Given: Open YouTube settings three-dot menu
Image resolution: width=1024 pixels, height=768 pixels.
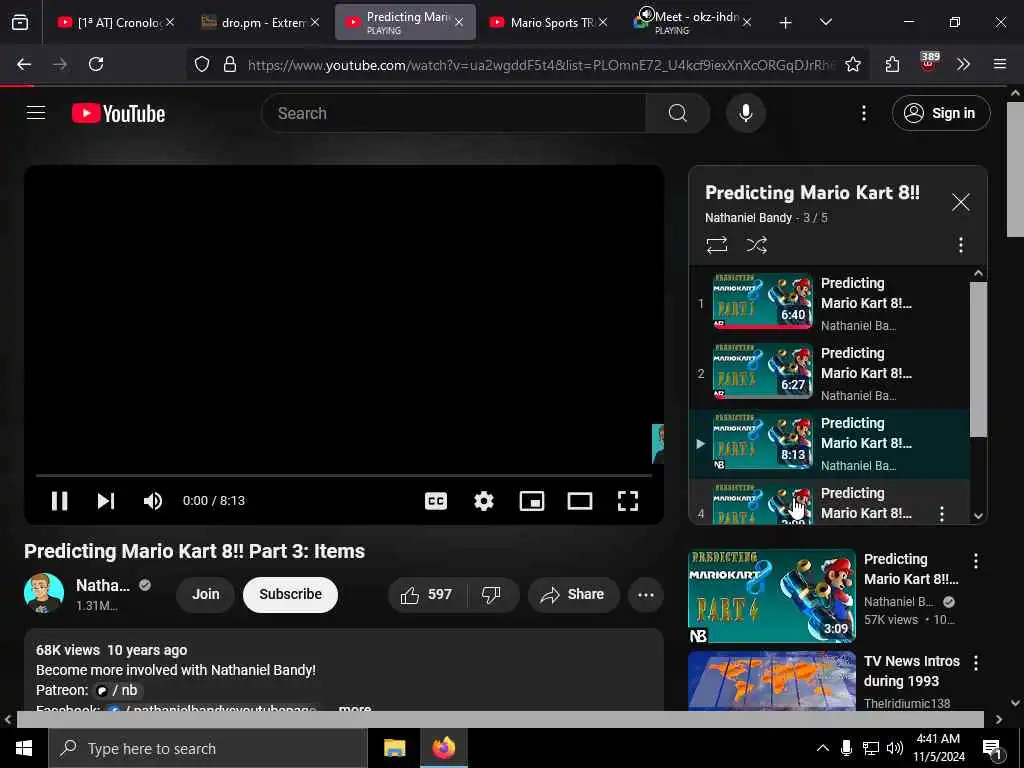Looking at the screenshot, I should pyautogui.click(x=863, y=113).
